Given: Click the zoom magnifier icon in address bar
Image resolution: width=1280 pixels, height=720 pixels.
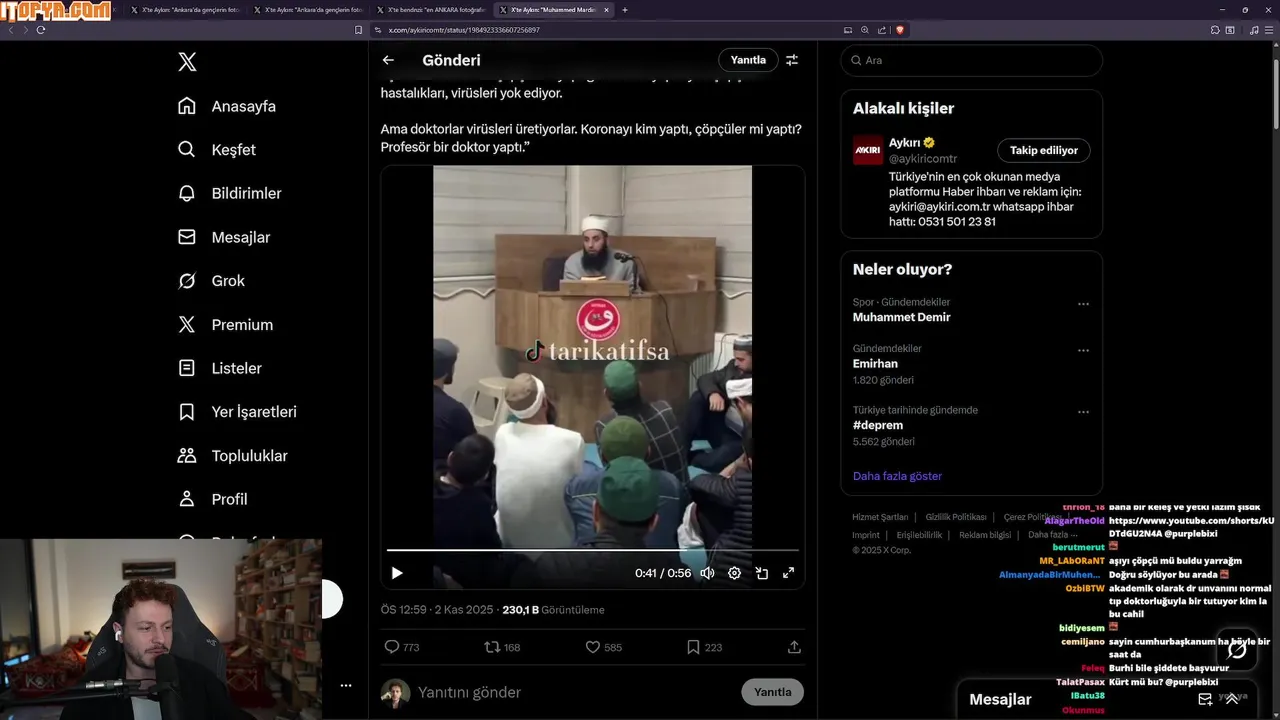Looking at the screenshot, I should coord(865,30).
